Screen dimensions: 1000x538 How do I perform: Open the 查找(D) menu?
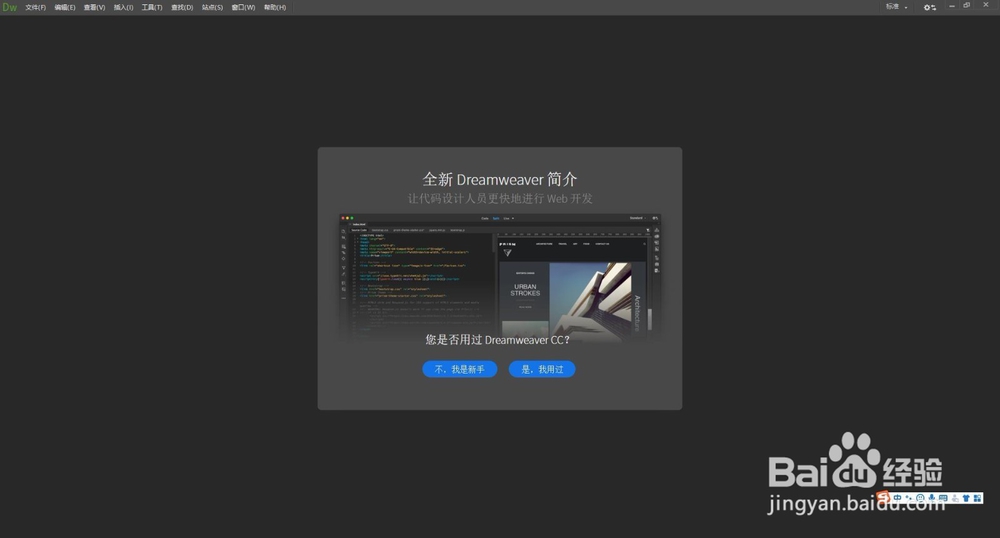click(x=182, y=8)
